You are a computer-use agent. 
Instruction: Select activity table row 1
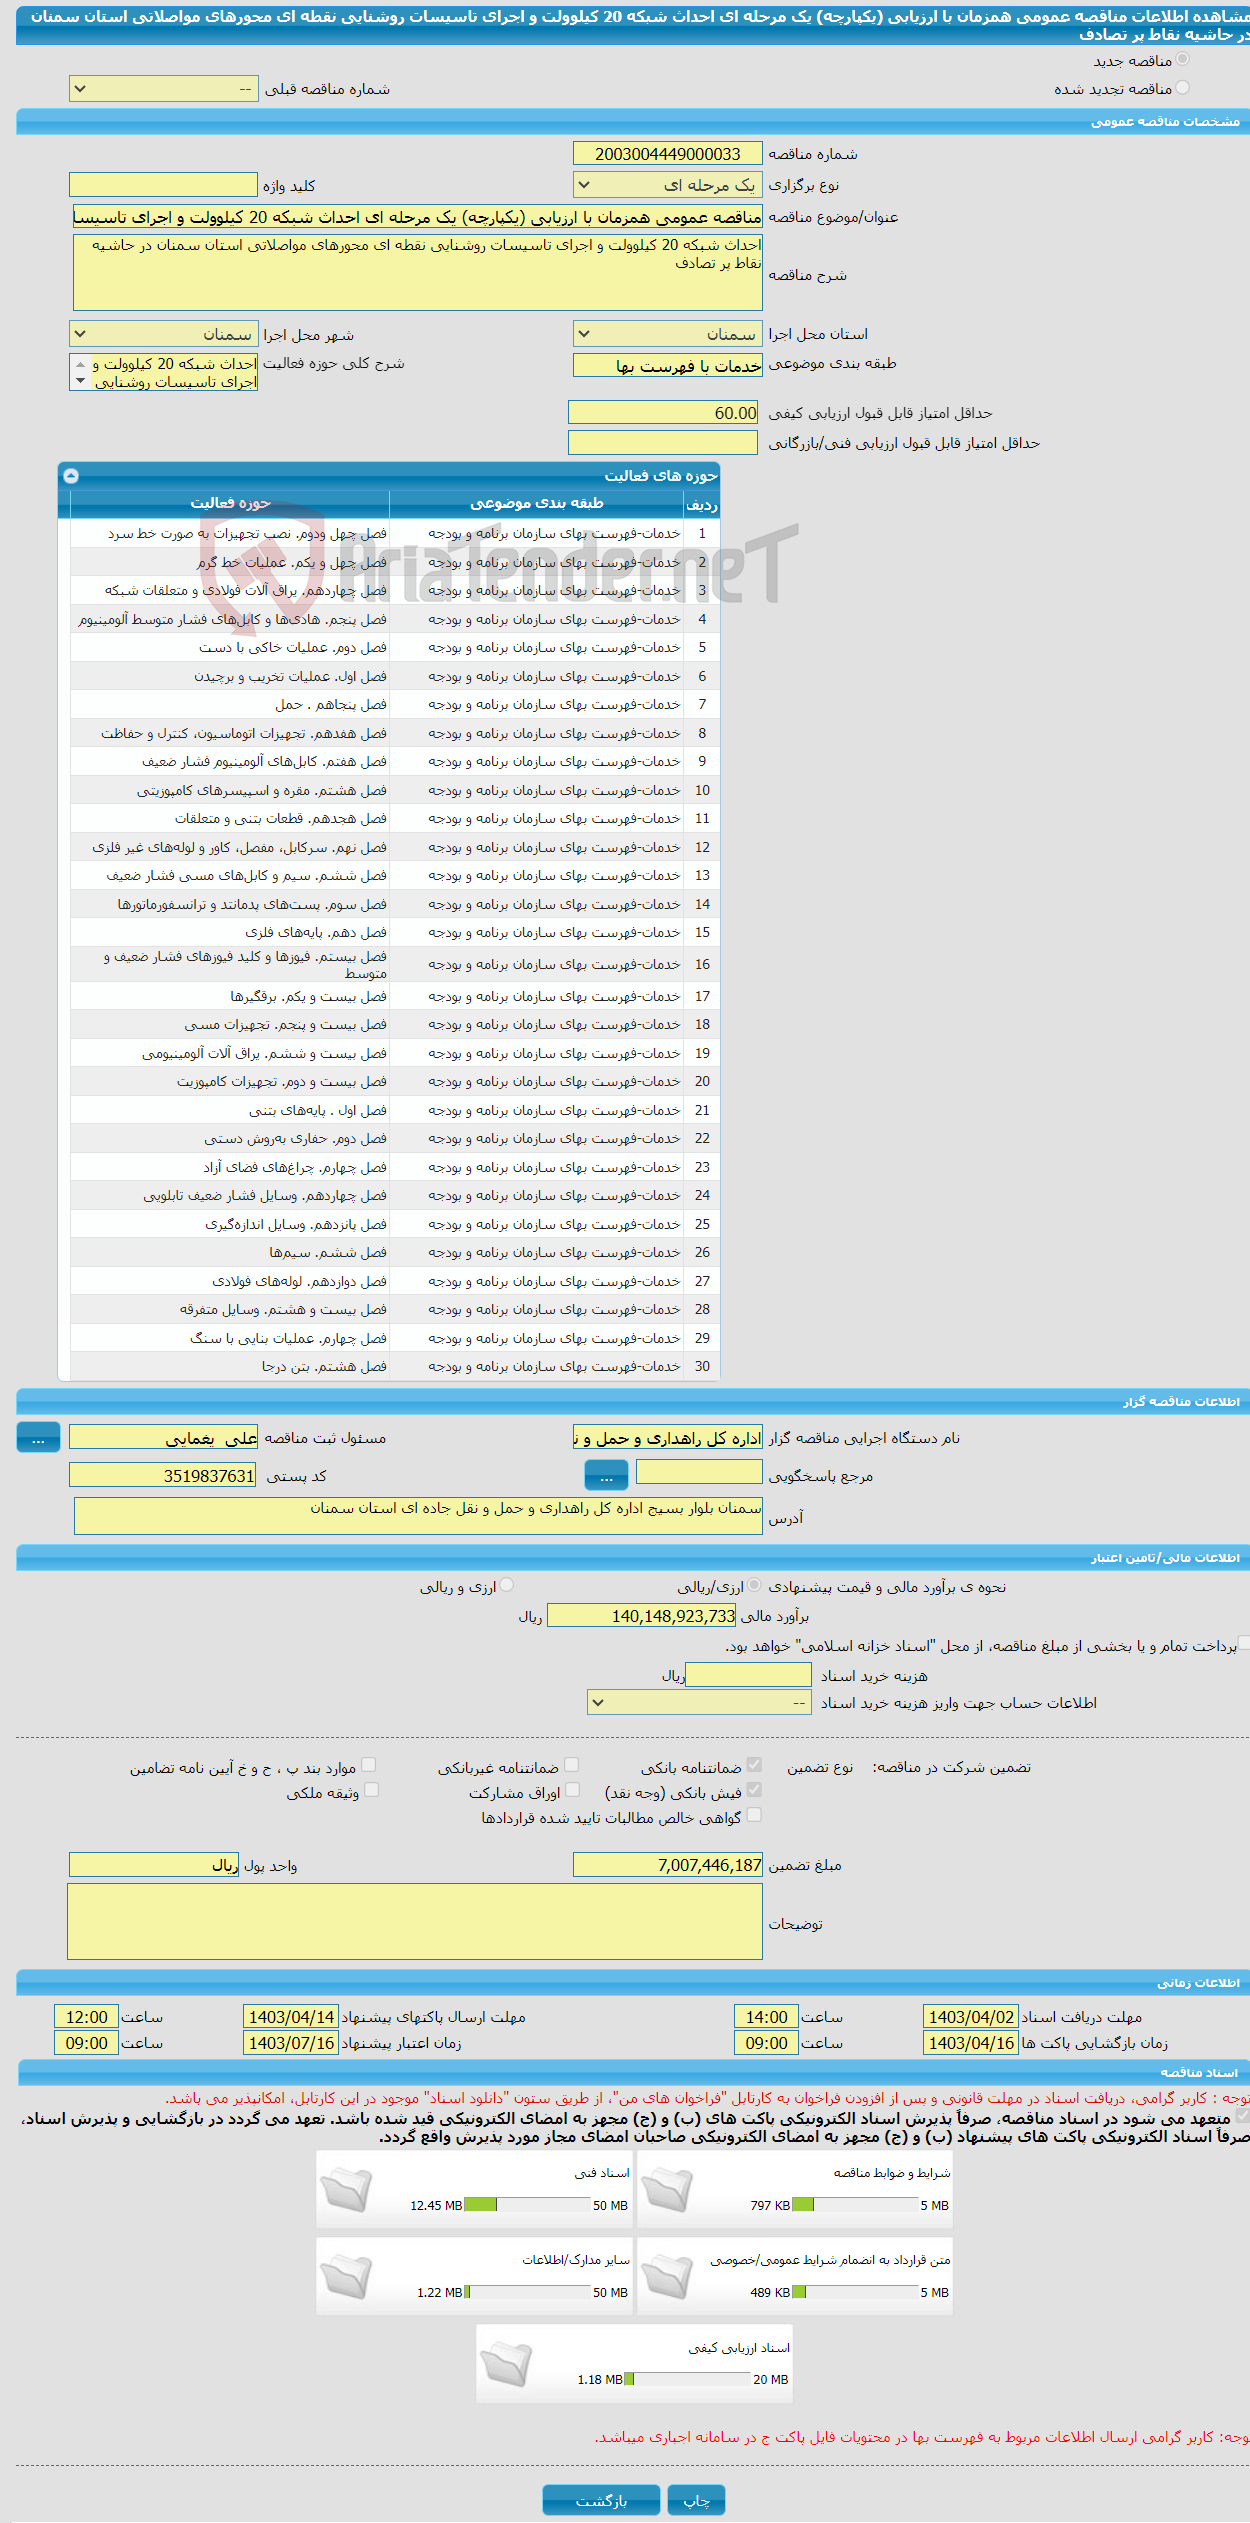click(x=395, y=534)
